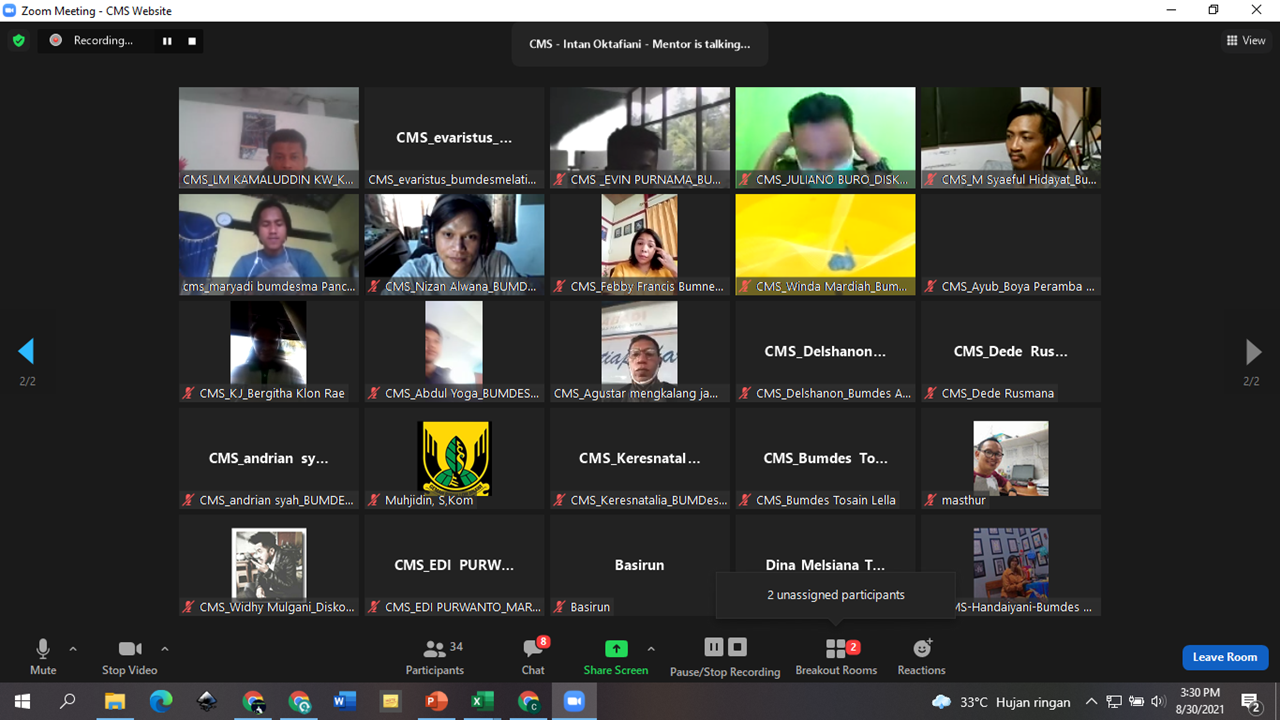Select CMS_Winda Mardiah yellow tile

[825, 244]
